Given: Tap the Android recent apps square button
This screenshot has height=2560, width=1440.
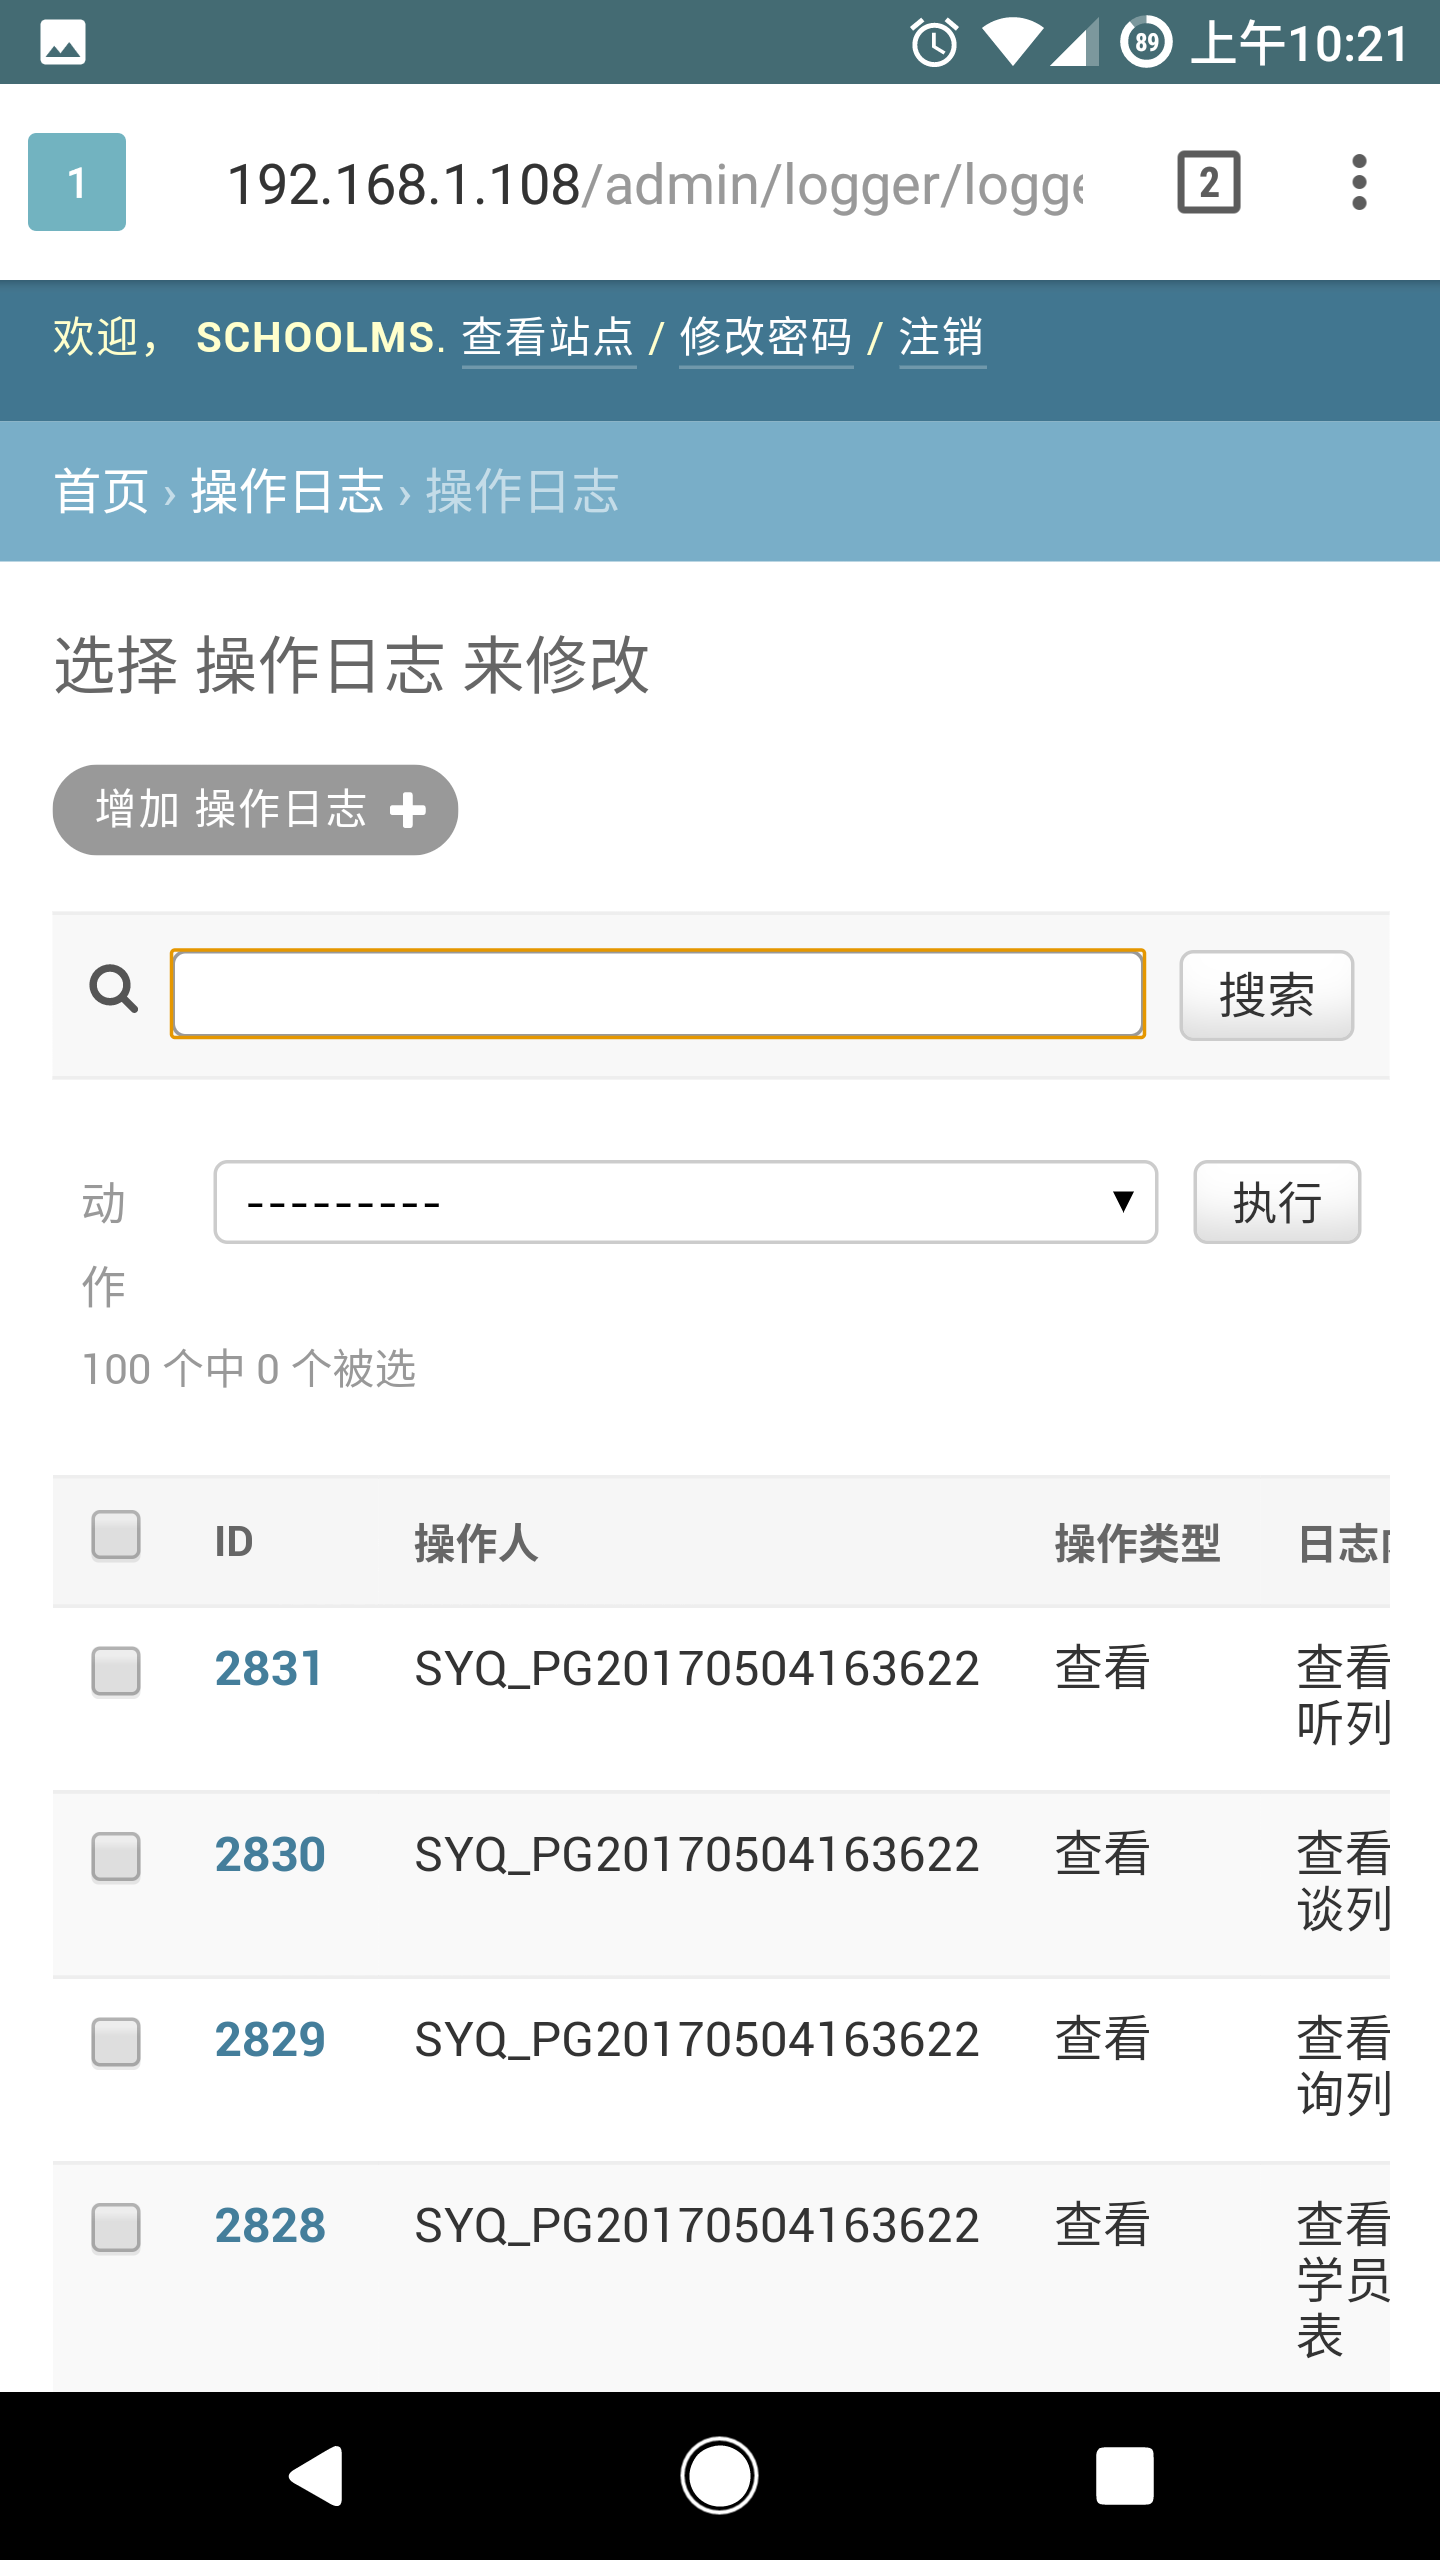Looking at the screenshot, I should click(x=1124, y=2476).
